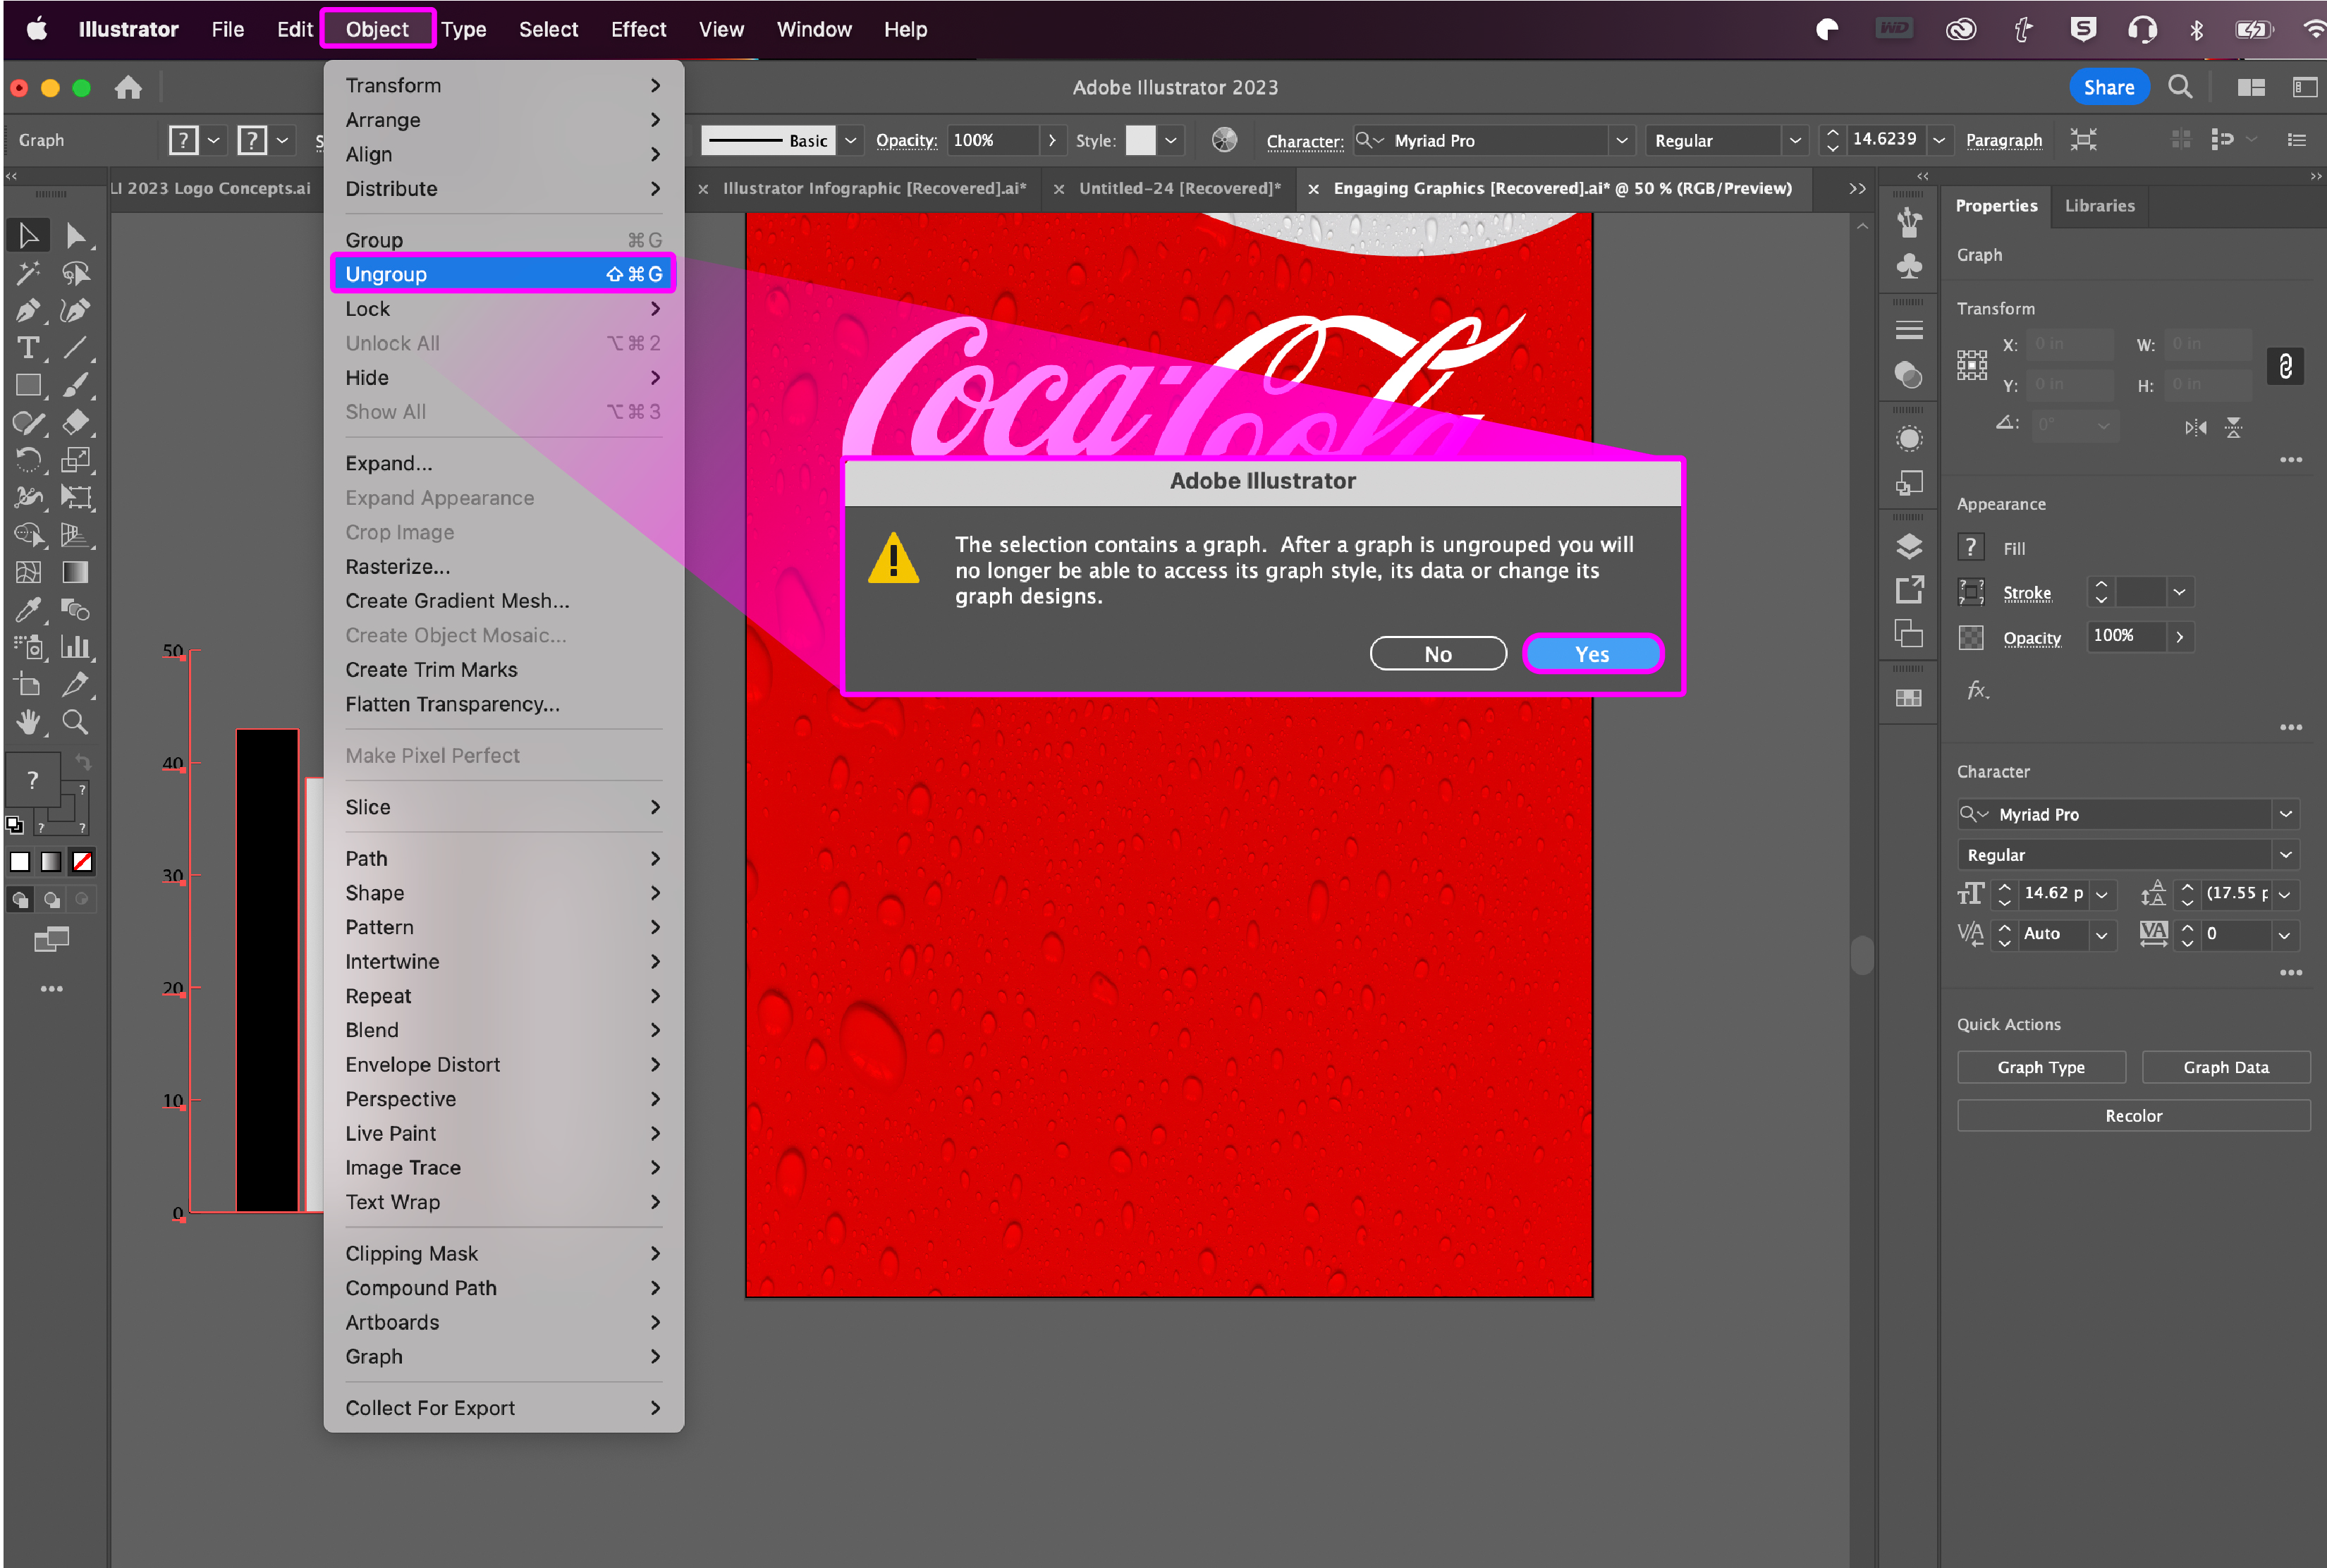
Task: Select the Gradient tool
Action: 75,572
